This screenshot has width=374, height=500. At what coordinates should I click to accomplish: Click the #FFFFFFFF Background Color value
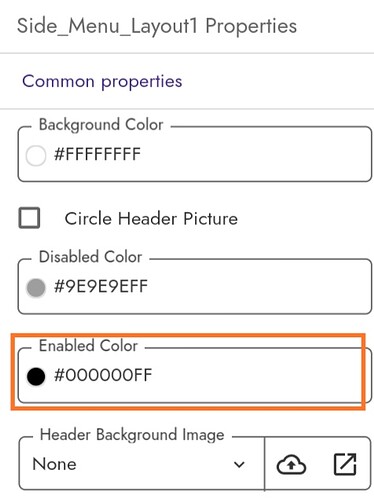(97, 154)
